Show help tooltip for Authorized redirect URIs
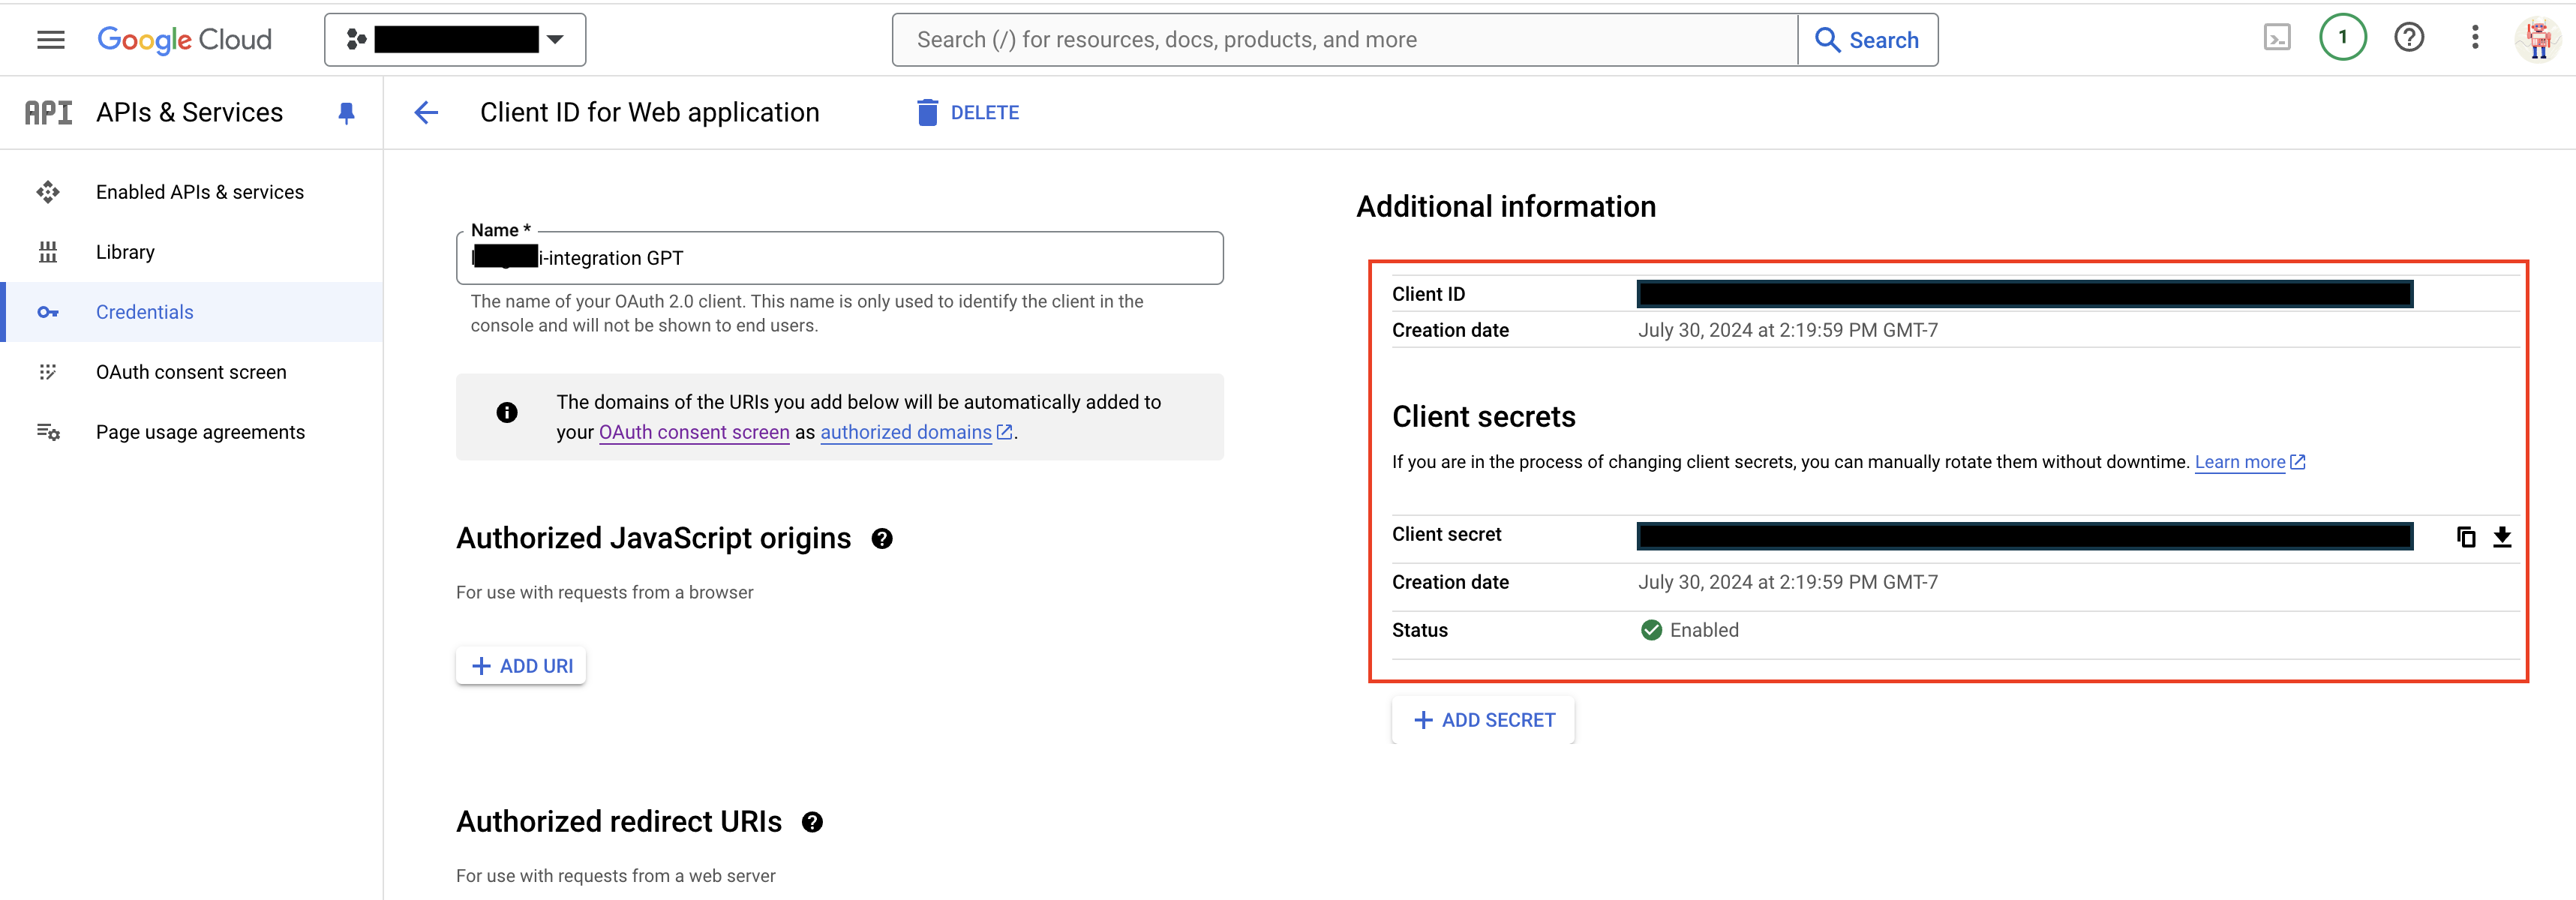Viewport: 2576px width, 900px height. [x=812, y=822]
